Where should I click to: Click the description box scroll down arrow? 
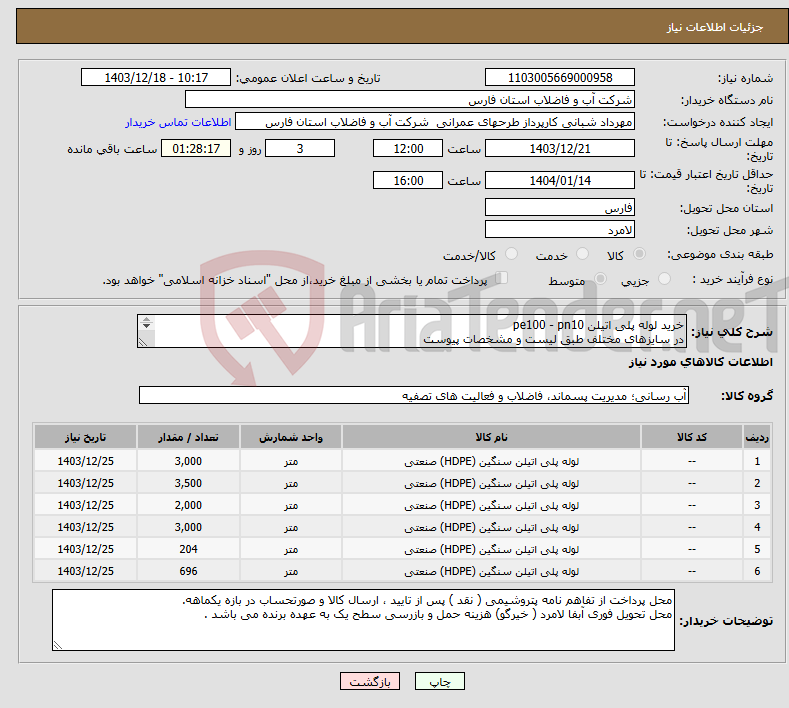146,326
